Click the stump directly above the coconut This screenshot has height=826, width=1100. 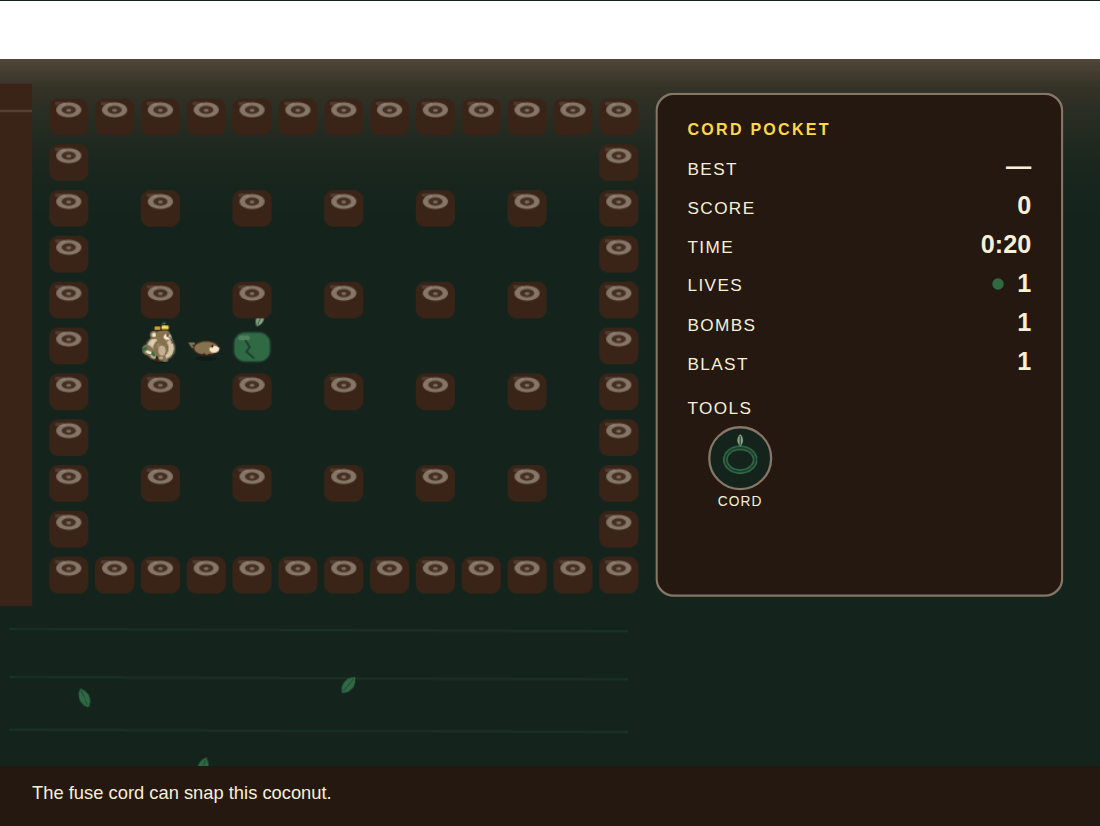click(x=252, y=300)
